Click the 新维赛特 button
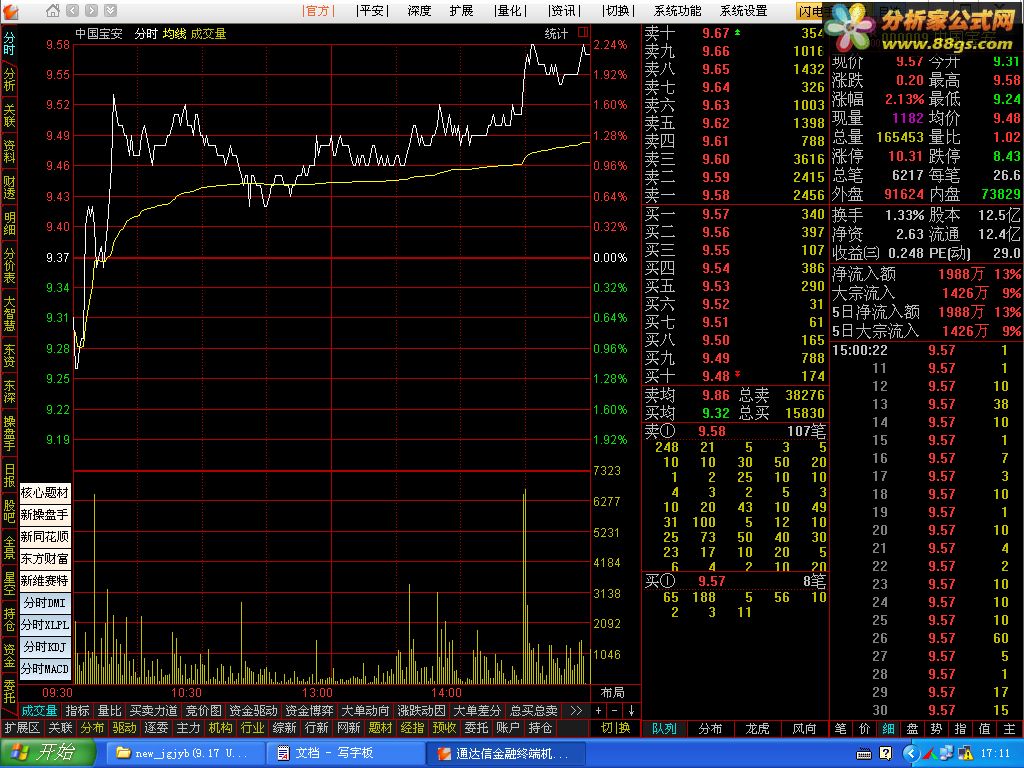Screen dimensions: 1024x768 click(44, 581)
